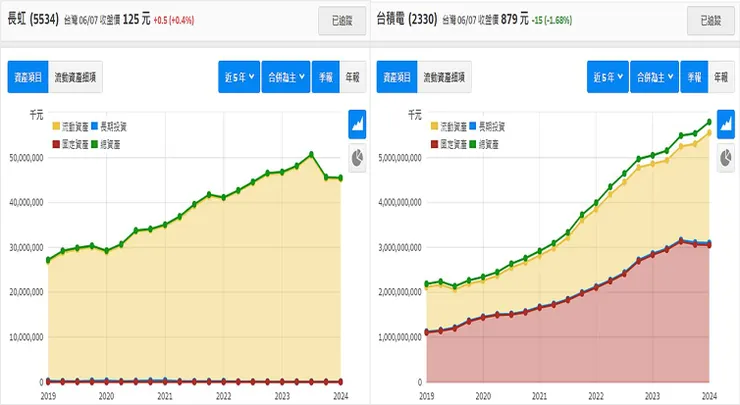Viewport: 740px width, 405px height.
Task: Toggle 流動資產 legend in 長虹 chart
Action: click(70, 127)
